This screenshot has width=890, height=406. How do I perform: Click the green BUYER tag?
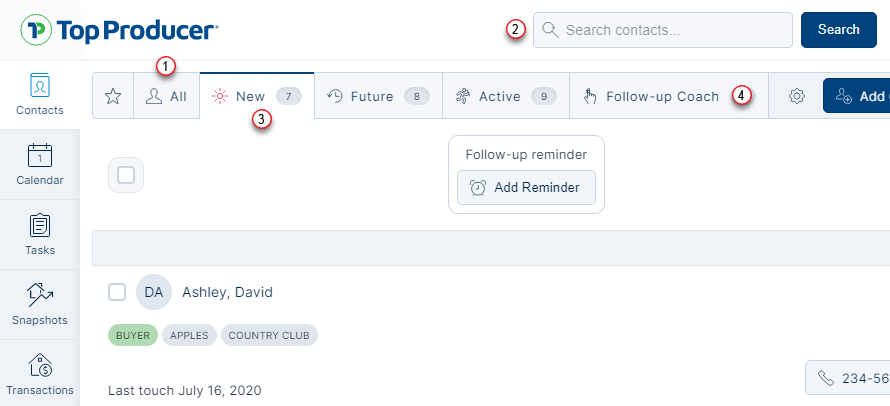(x=132, y=335)
